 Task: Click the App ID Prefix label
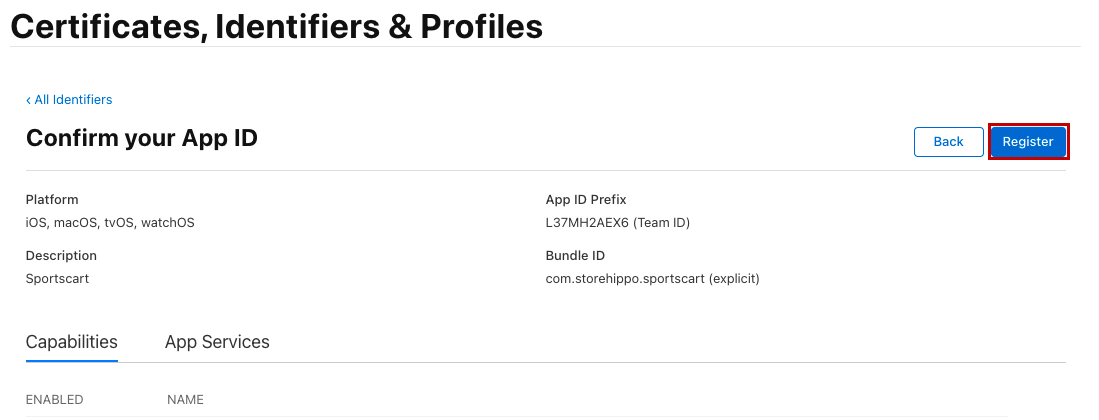coord(586,200)
